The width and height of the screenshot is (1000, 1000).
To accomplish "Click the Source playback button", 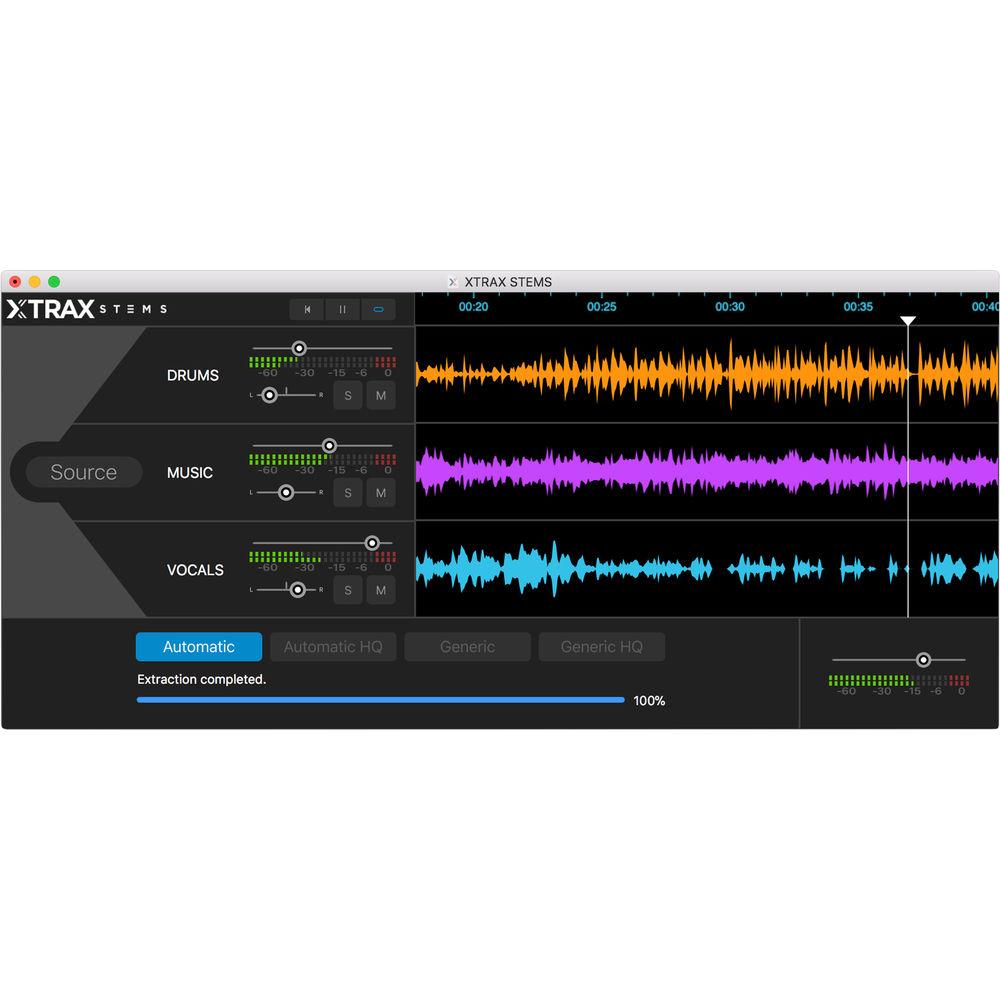I will (x=84, y=472).
